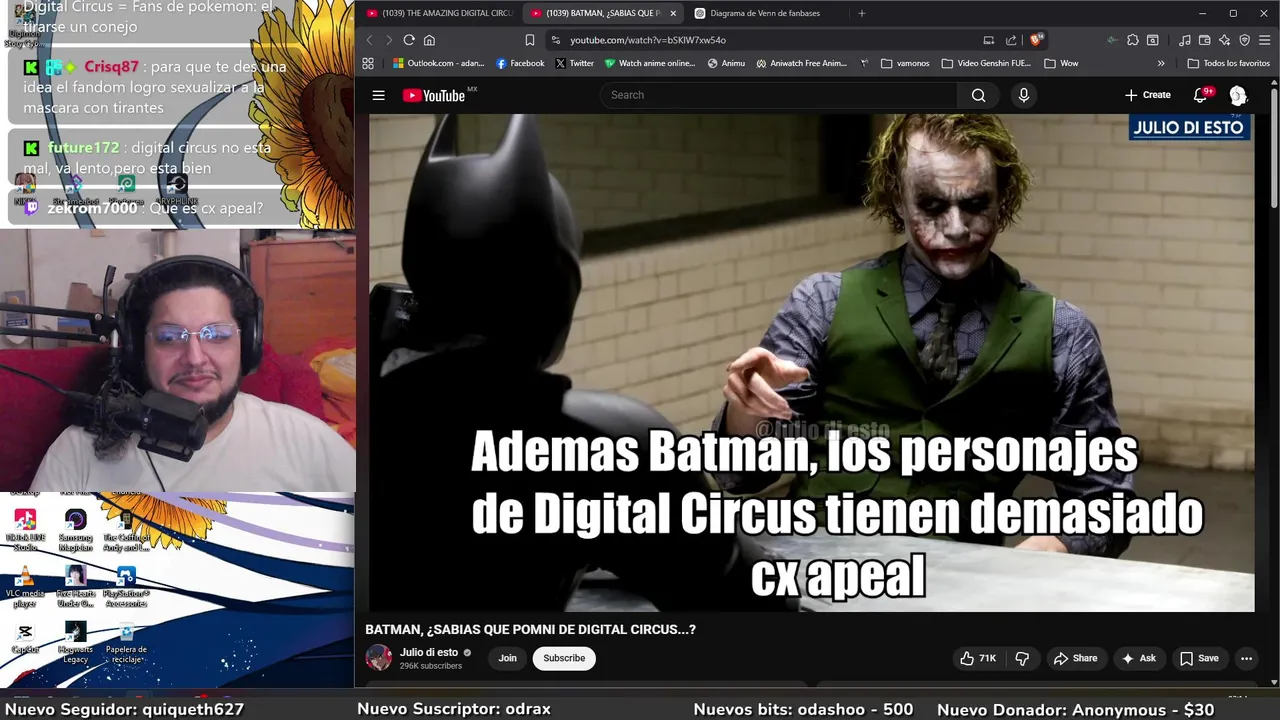Open the YouTube hamburger guide menu

pos(378,95)
